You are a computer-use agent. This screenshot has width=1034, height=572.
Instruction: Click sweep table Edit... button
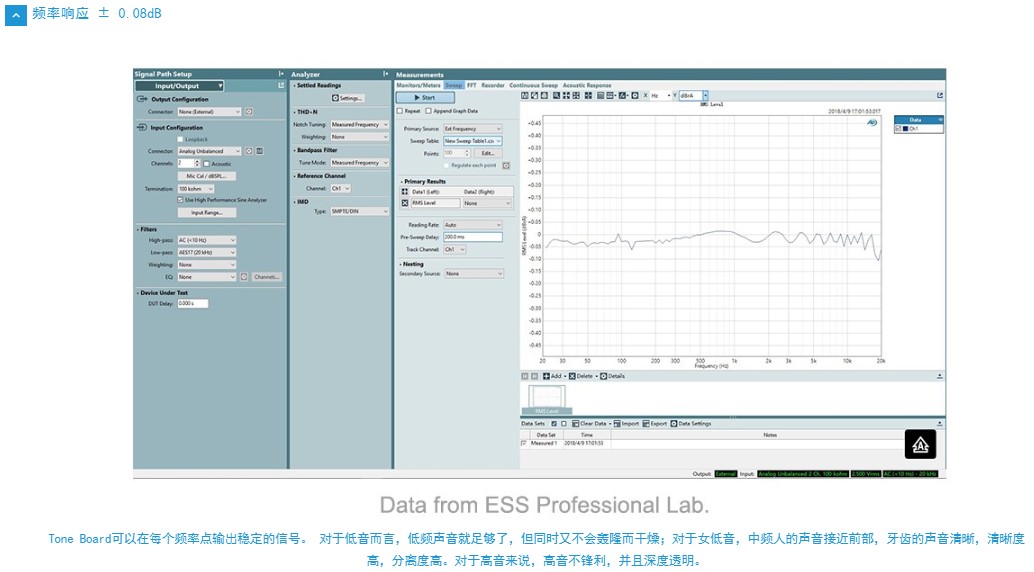click(x=487, y=153)
